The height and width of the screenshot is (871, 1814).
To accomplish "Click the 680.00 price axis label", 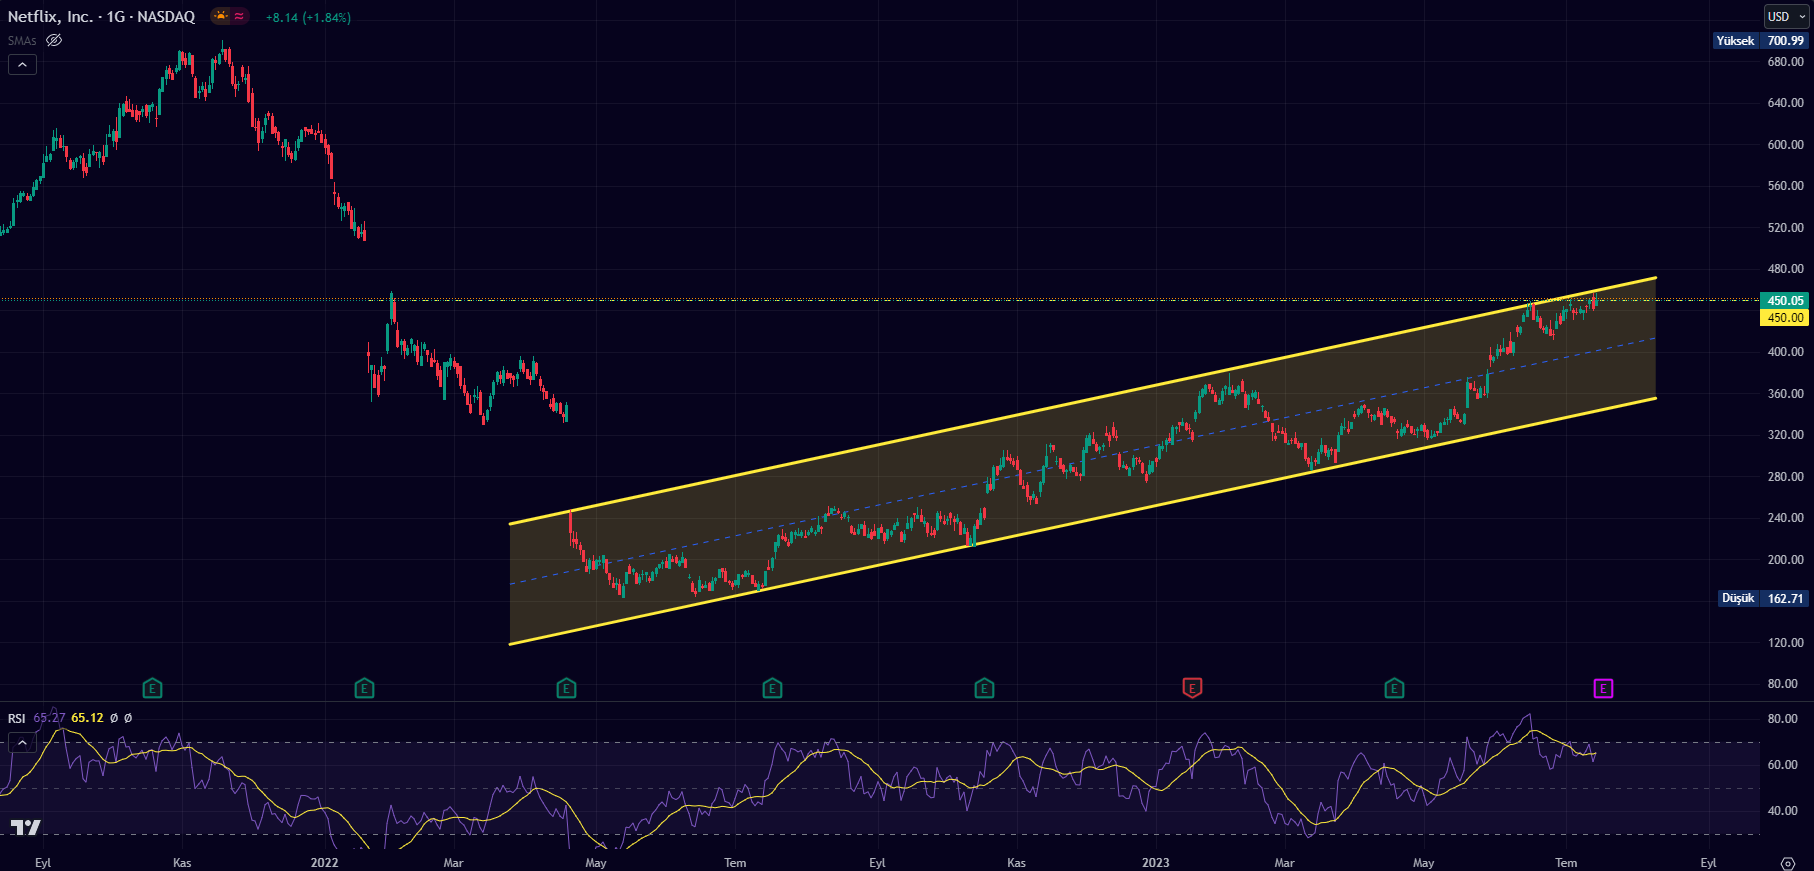I will [1785, 62].
